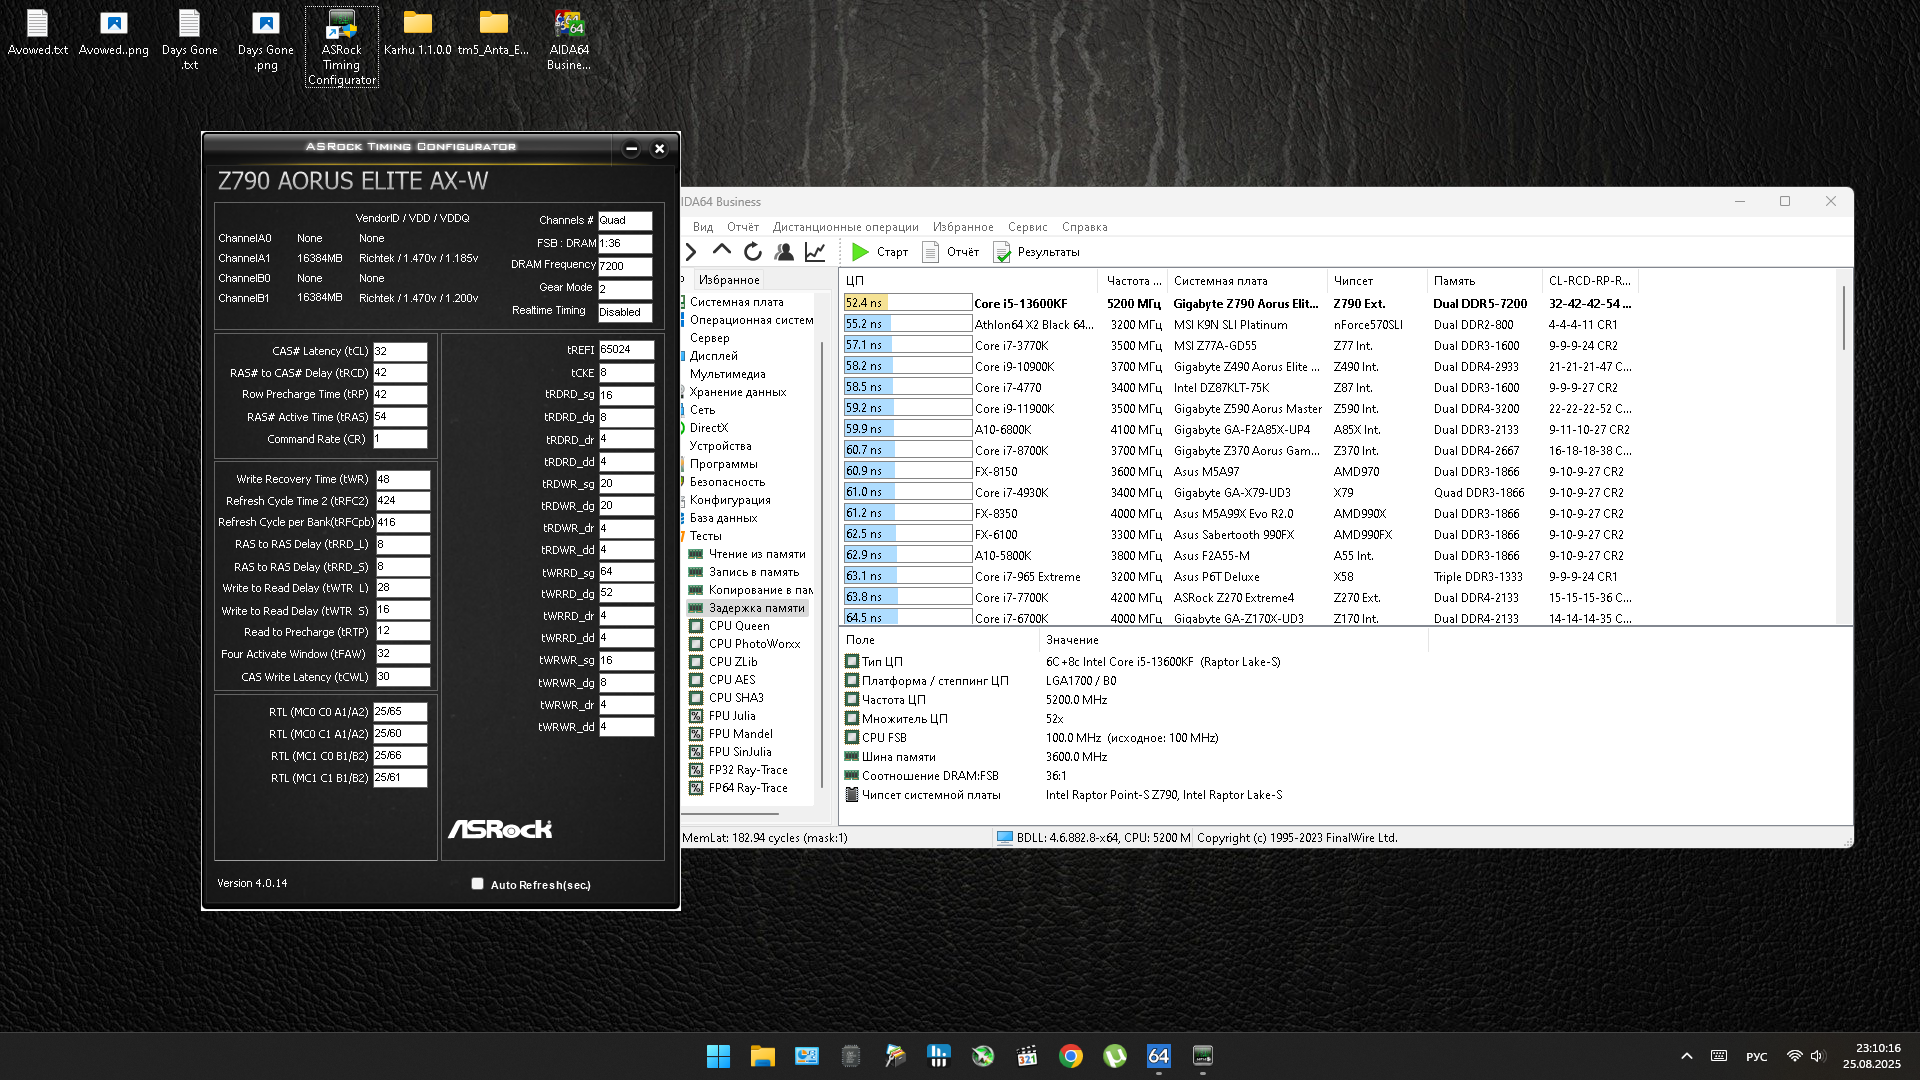Click the graph chart toolbar icon

pos(815,252)
